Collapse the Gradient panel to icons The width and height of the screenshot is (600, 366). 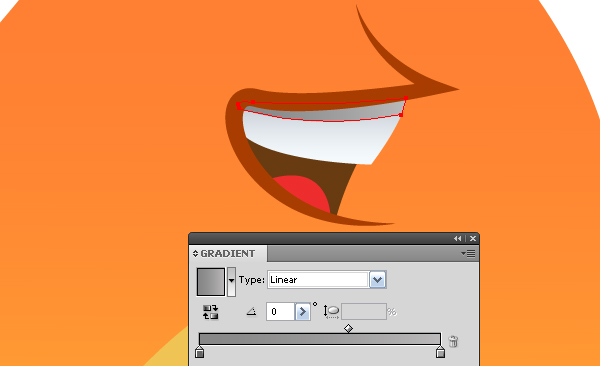[x=458, y=239]
